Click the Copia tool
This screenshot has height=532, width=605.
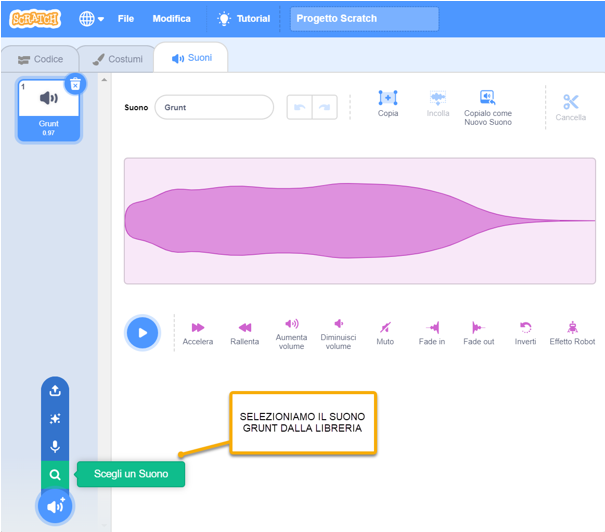pos(388,103)
